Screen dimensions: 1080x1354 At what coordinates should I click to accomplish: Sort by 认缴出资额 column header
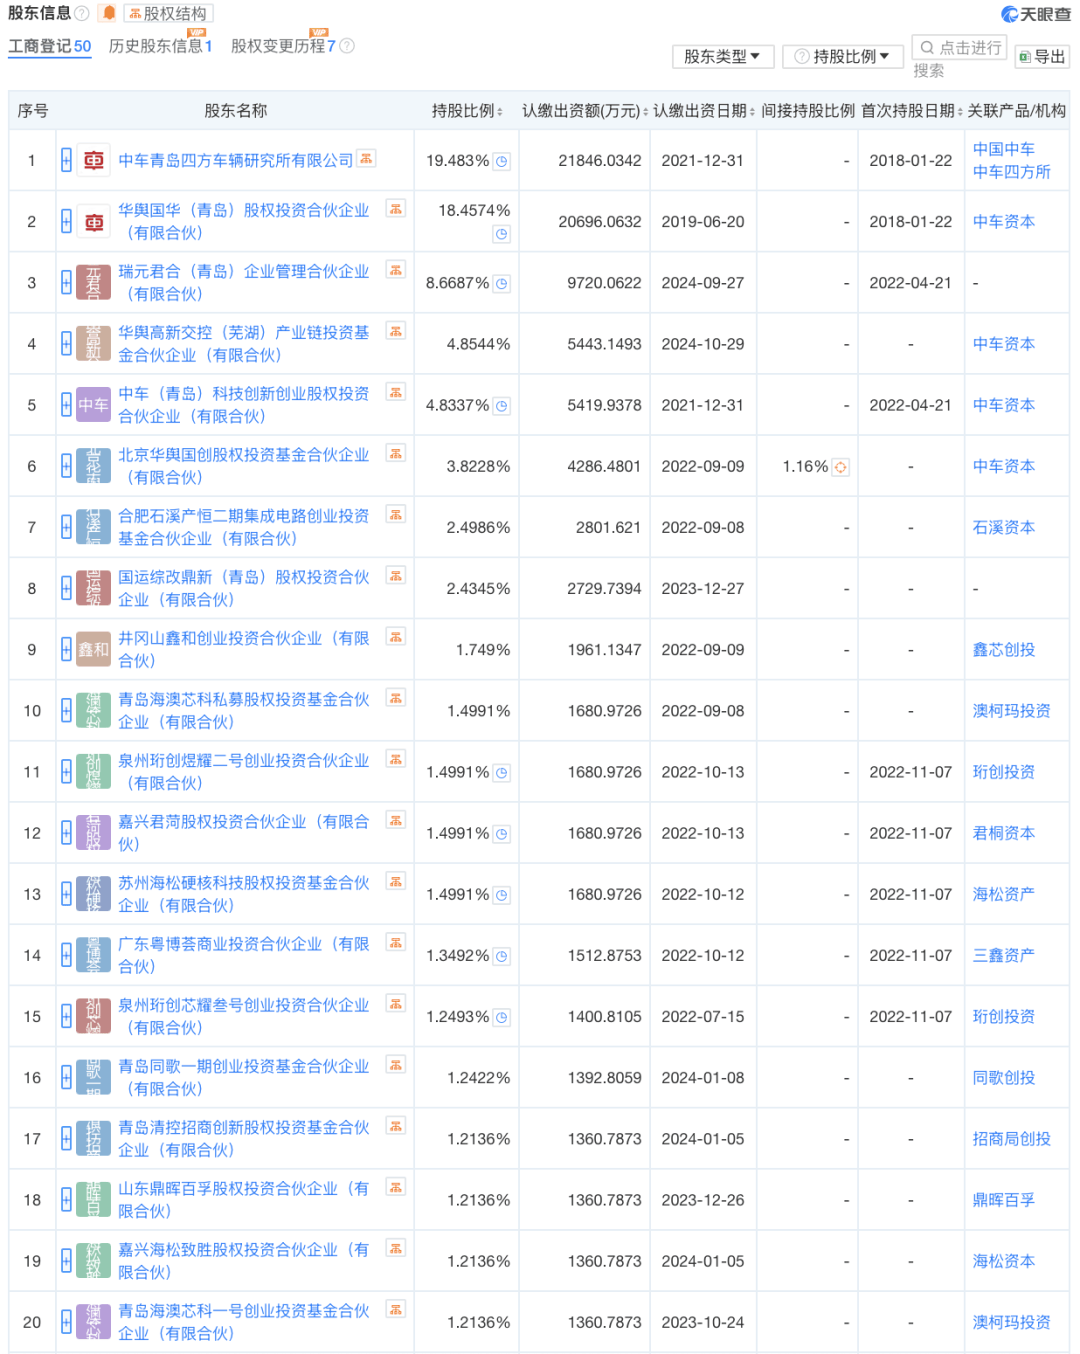[585, 111]
